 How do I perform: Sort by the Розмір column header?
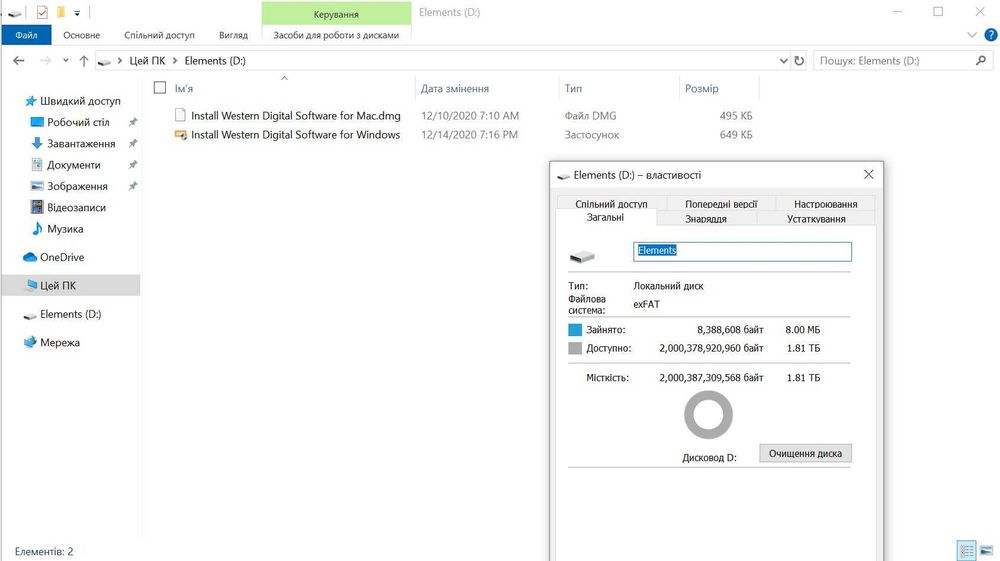tap(702, 89)
